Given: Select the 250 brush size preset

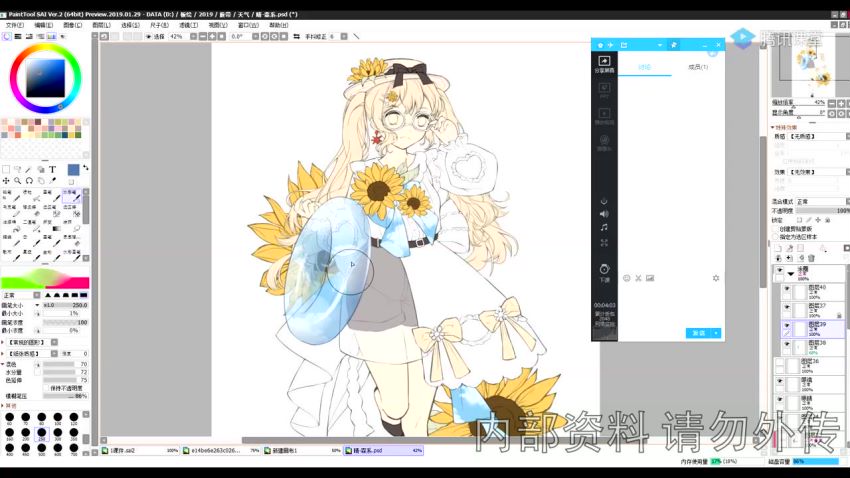Looking at the screenshot, I should pos(42,434).
